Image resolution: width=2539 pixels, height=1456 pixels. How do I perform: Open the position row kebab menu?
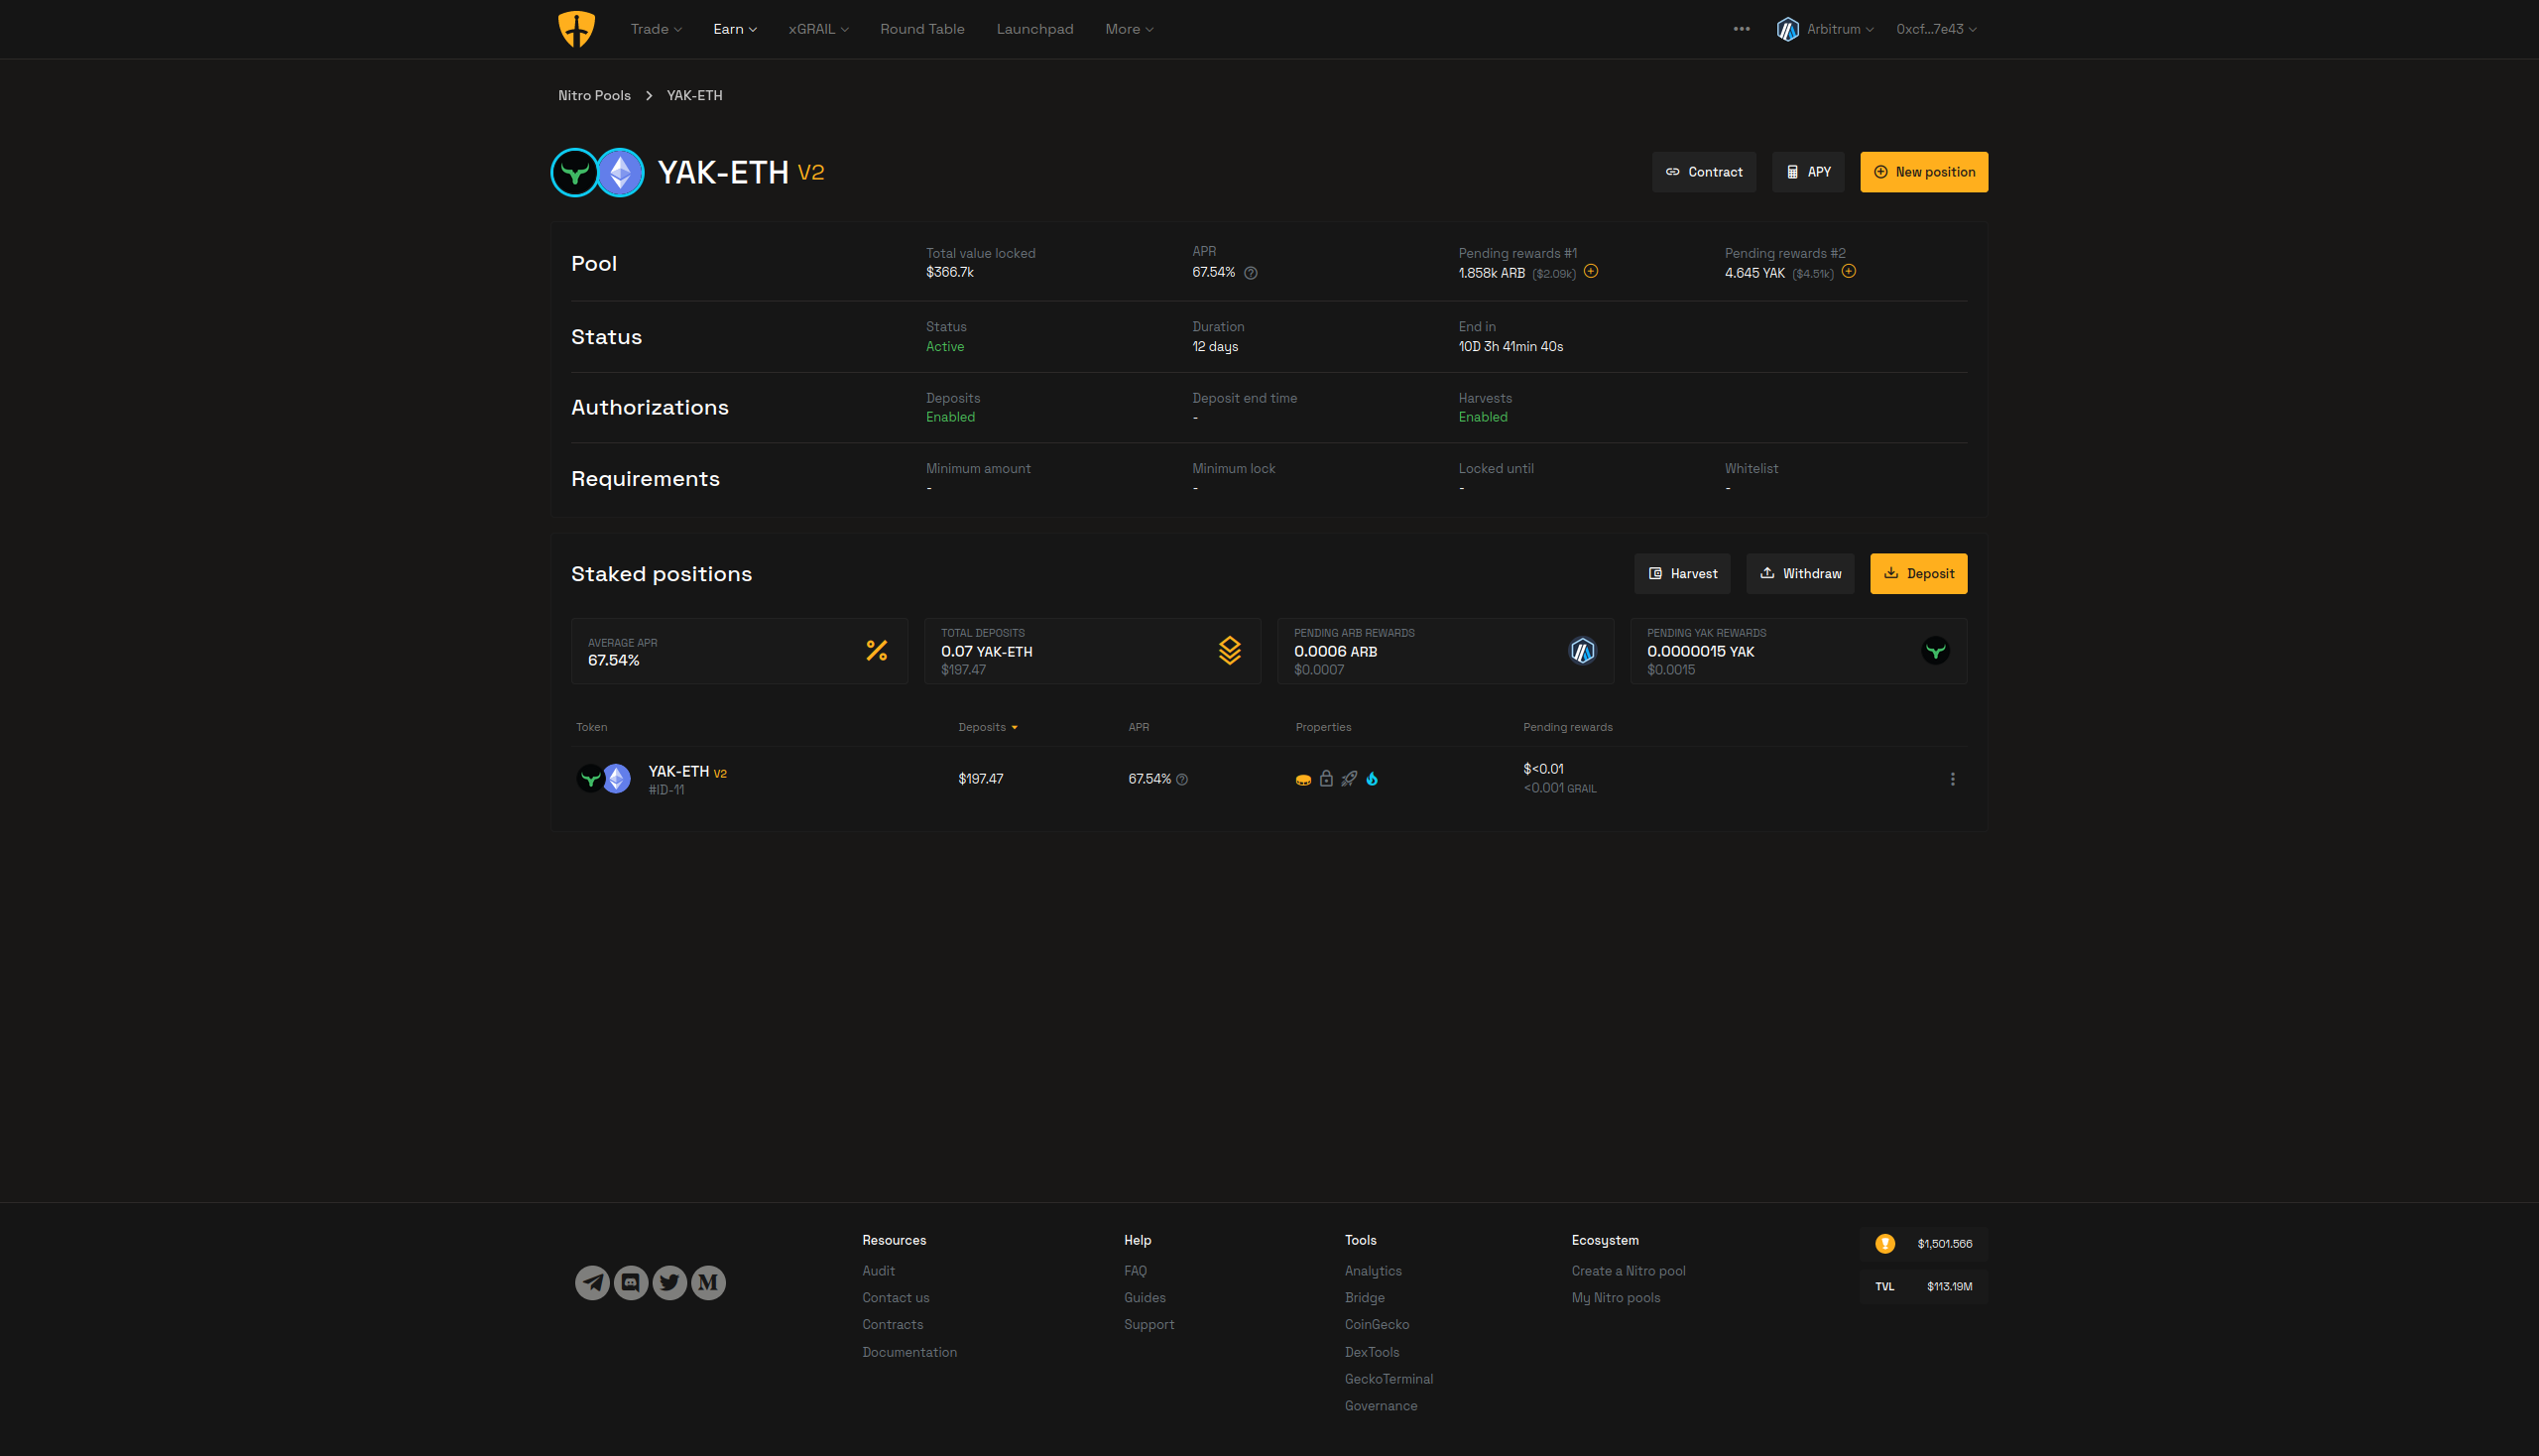point(1952,779)
